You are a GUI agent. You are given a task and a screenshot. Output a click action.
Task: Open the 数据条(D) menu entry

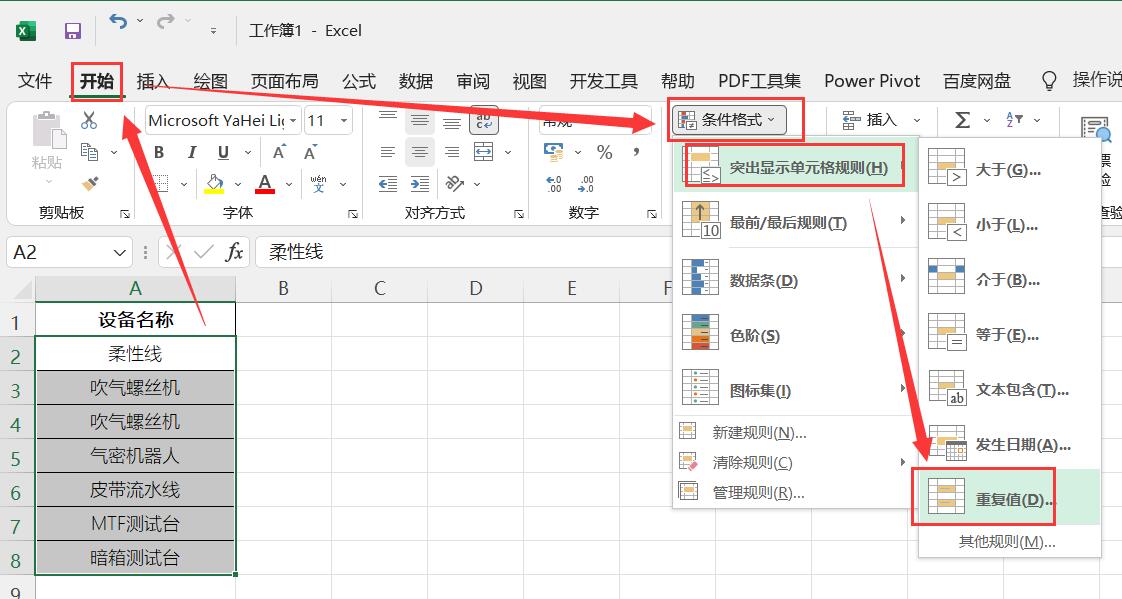(795, 279)
